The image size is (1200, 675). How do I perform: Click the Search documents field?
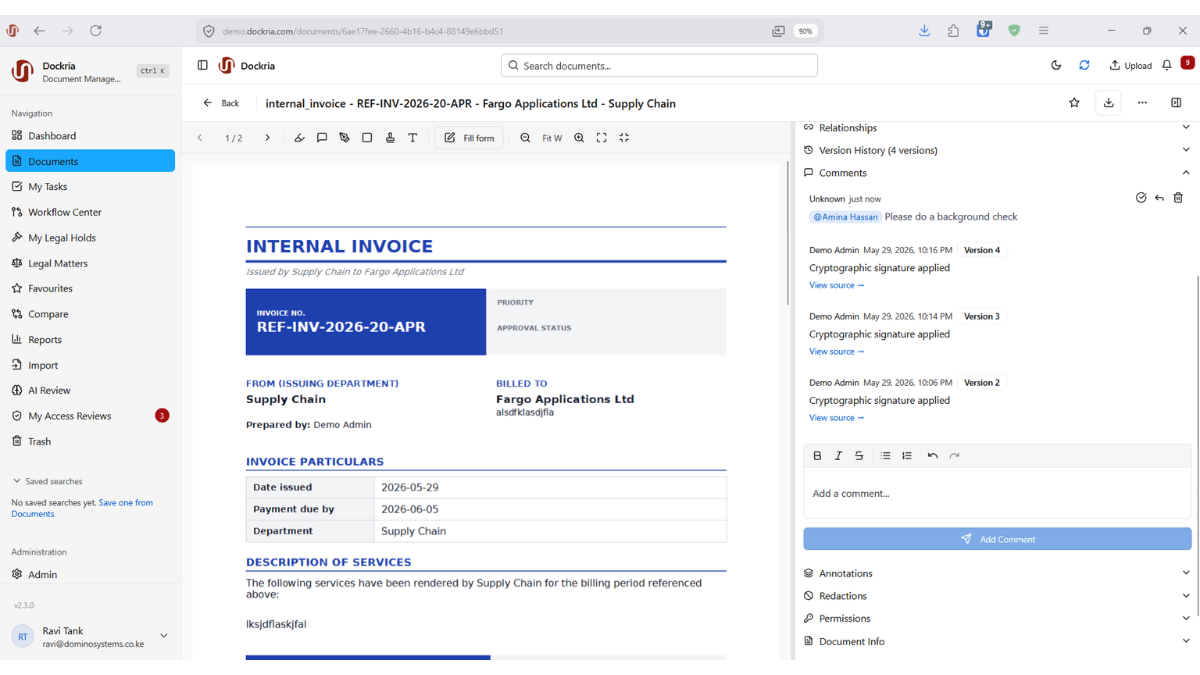tap(659, 66)
